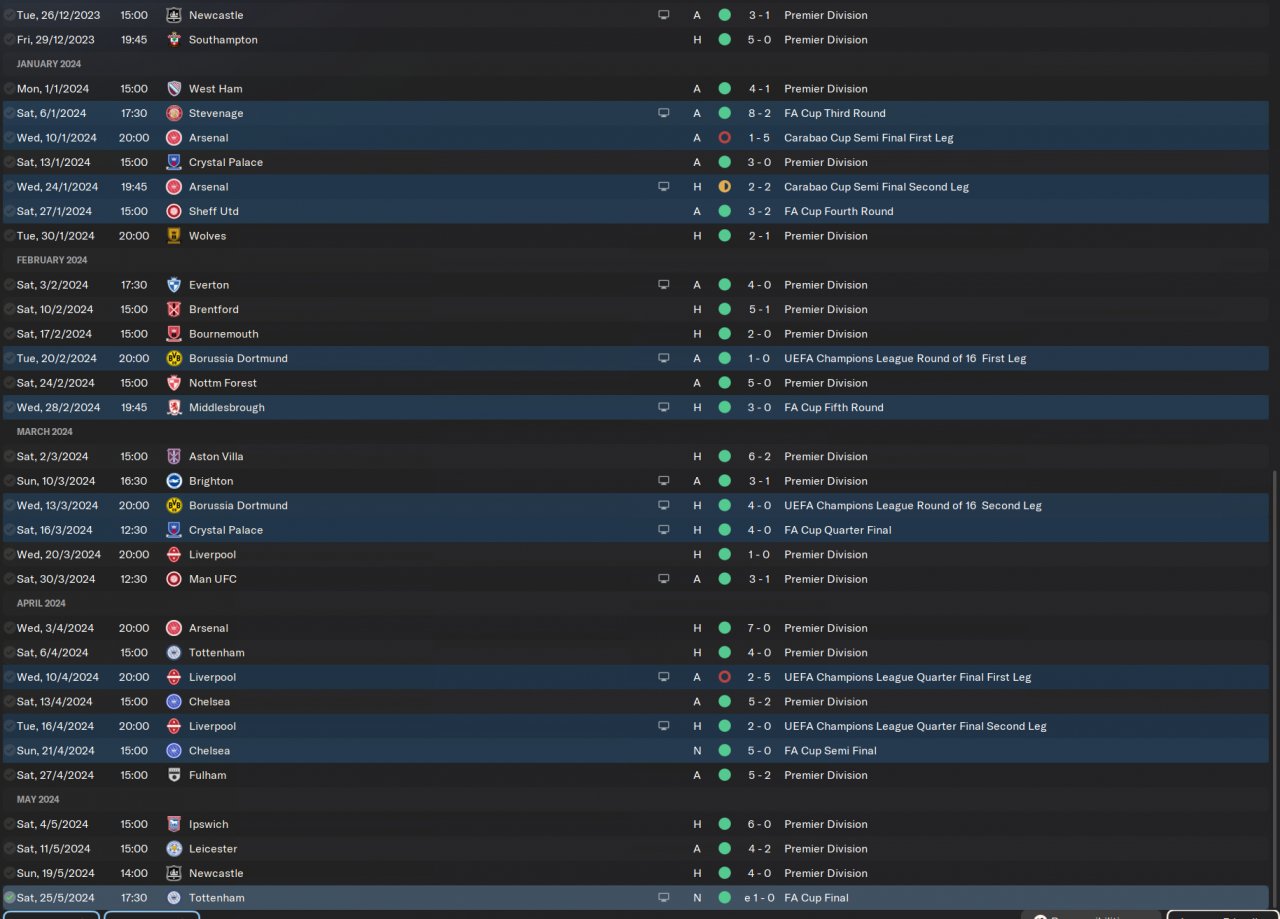Viewport: 1280px width, 919px height.
Task: Open the 7 - 0 result against Arsenal
Action: [759, 628]
